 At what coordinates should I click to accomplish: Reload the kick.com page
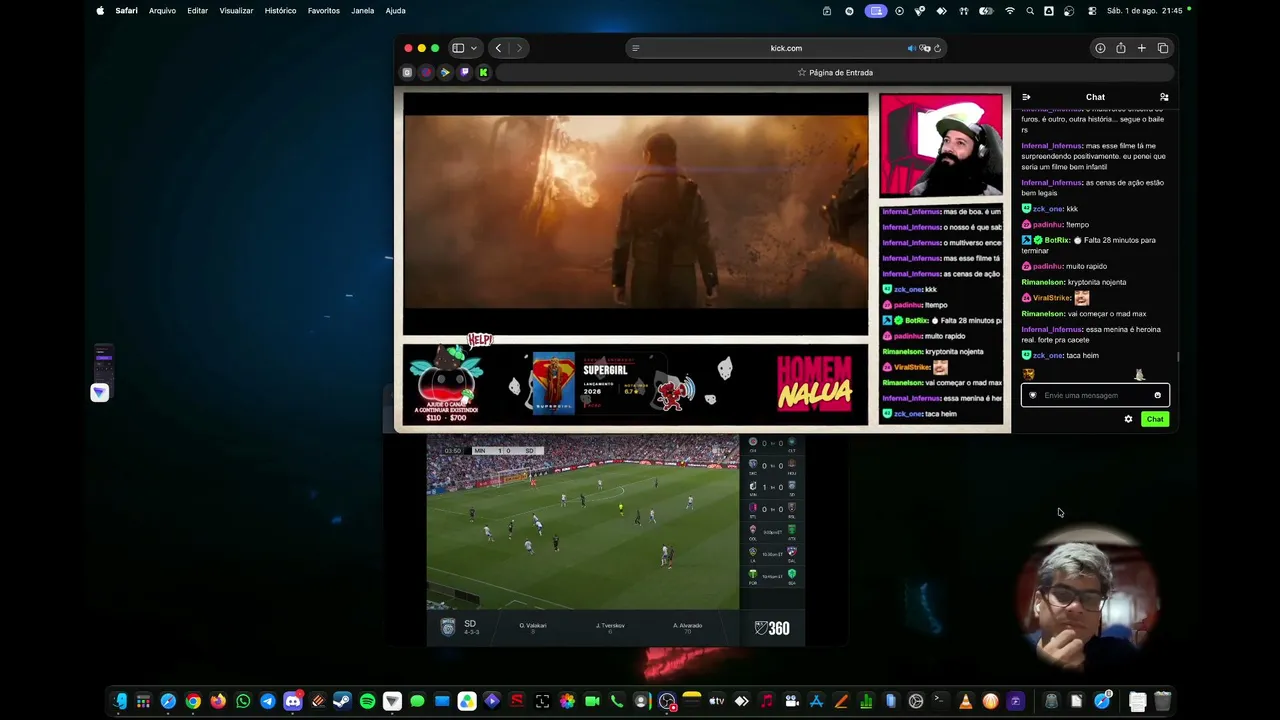click(x=937, y=48)
